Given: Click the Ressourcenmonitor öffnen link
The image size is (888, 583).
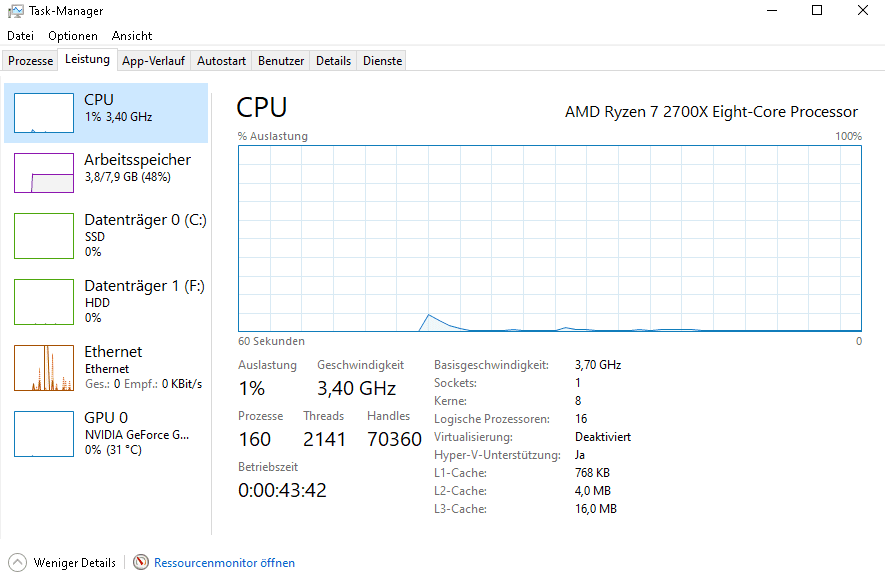Looking at the screenshot, I should click(x=224, y=563).
